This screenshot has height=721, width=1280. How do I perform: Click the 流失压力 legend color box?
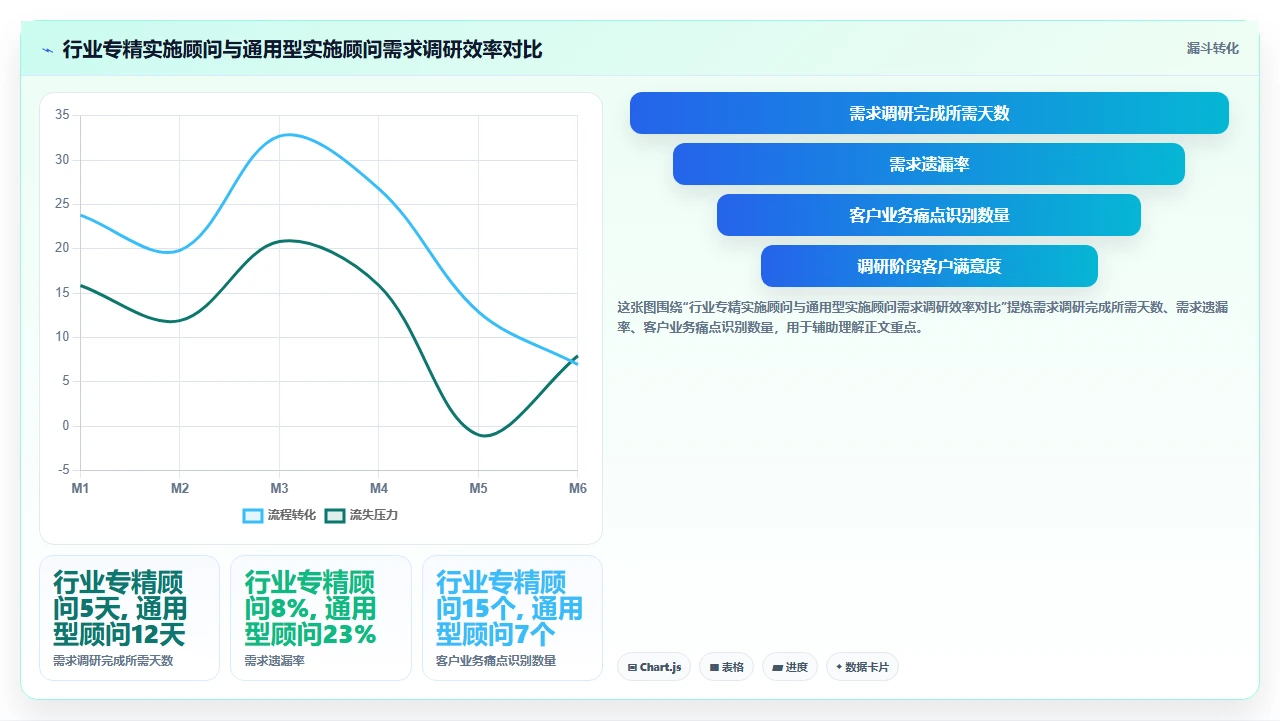click(x=335, y=515)
